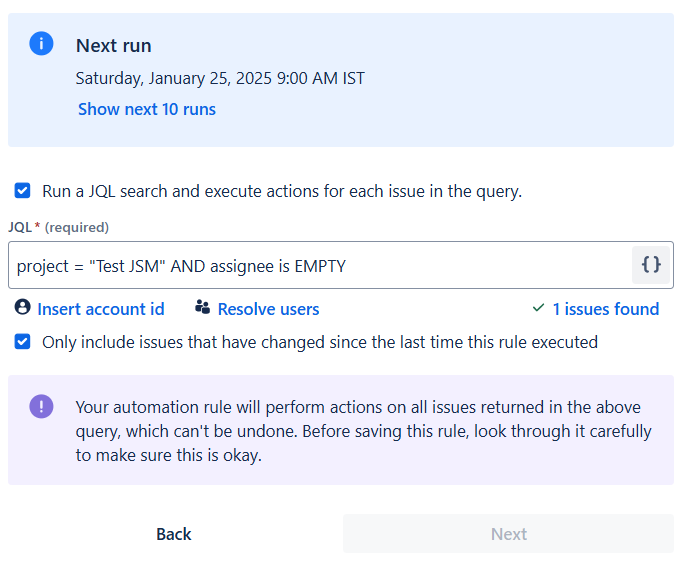Viewport: 687px width, 565px height.
Task: Click the Next run heading
Action: point(114,46)
